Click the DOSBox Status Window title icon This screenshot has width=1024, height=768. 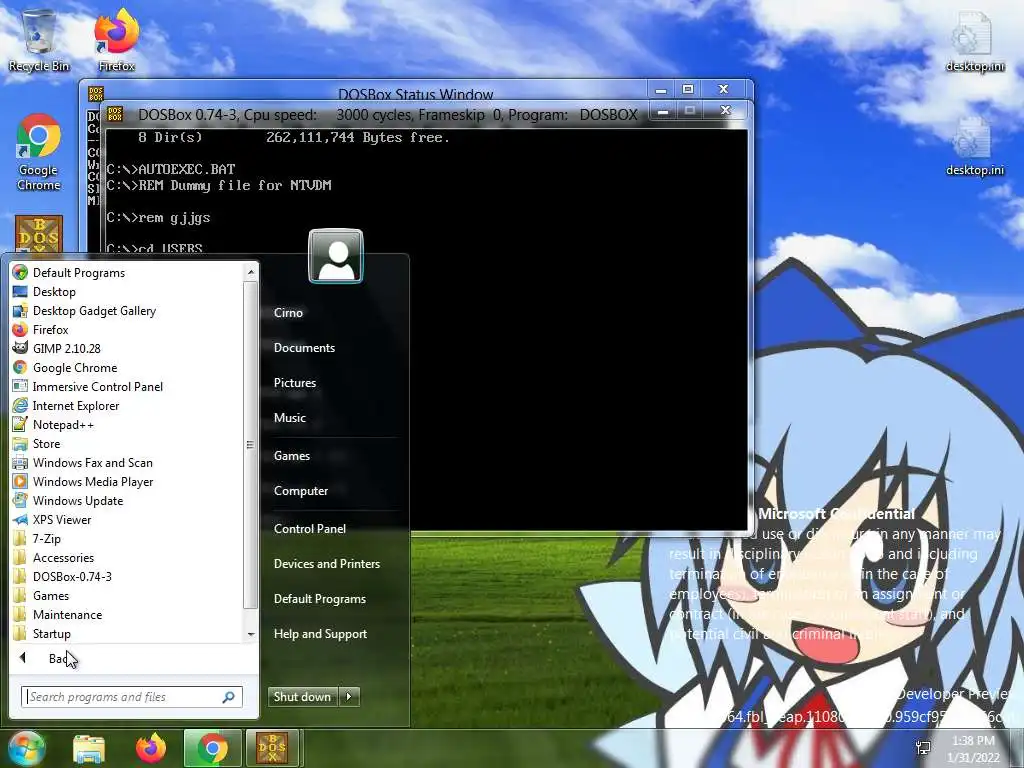click(95, 93)
